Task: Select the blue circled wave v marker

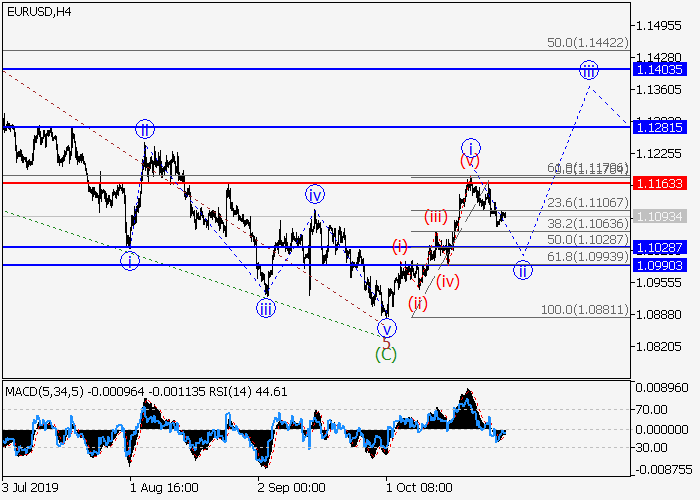Action: click(x=386, y=327)
